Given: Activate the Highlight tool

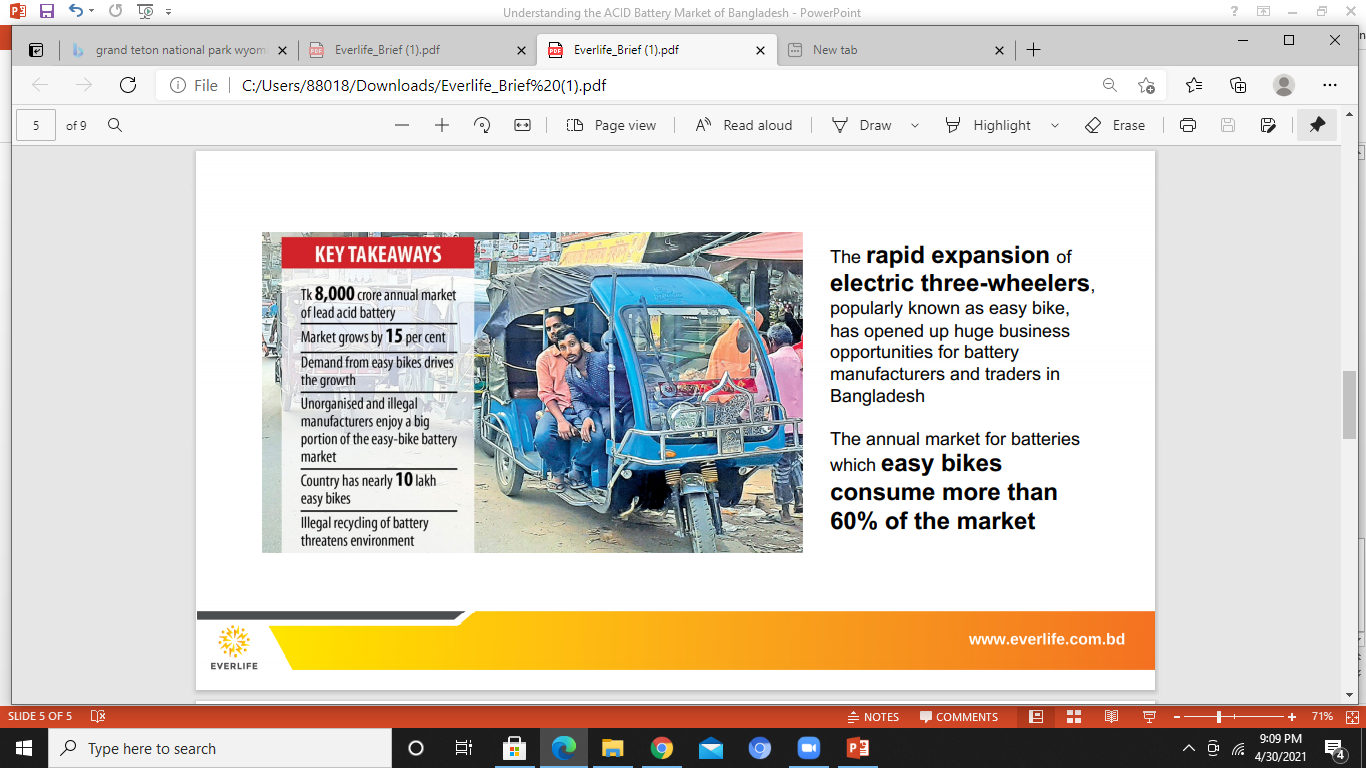Looking at the screenshot, I should pyautogui.click(x=988, y=125).
